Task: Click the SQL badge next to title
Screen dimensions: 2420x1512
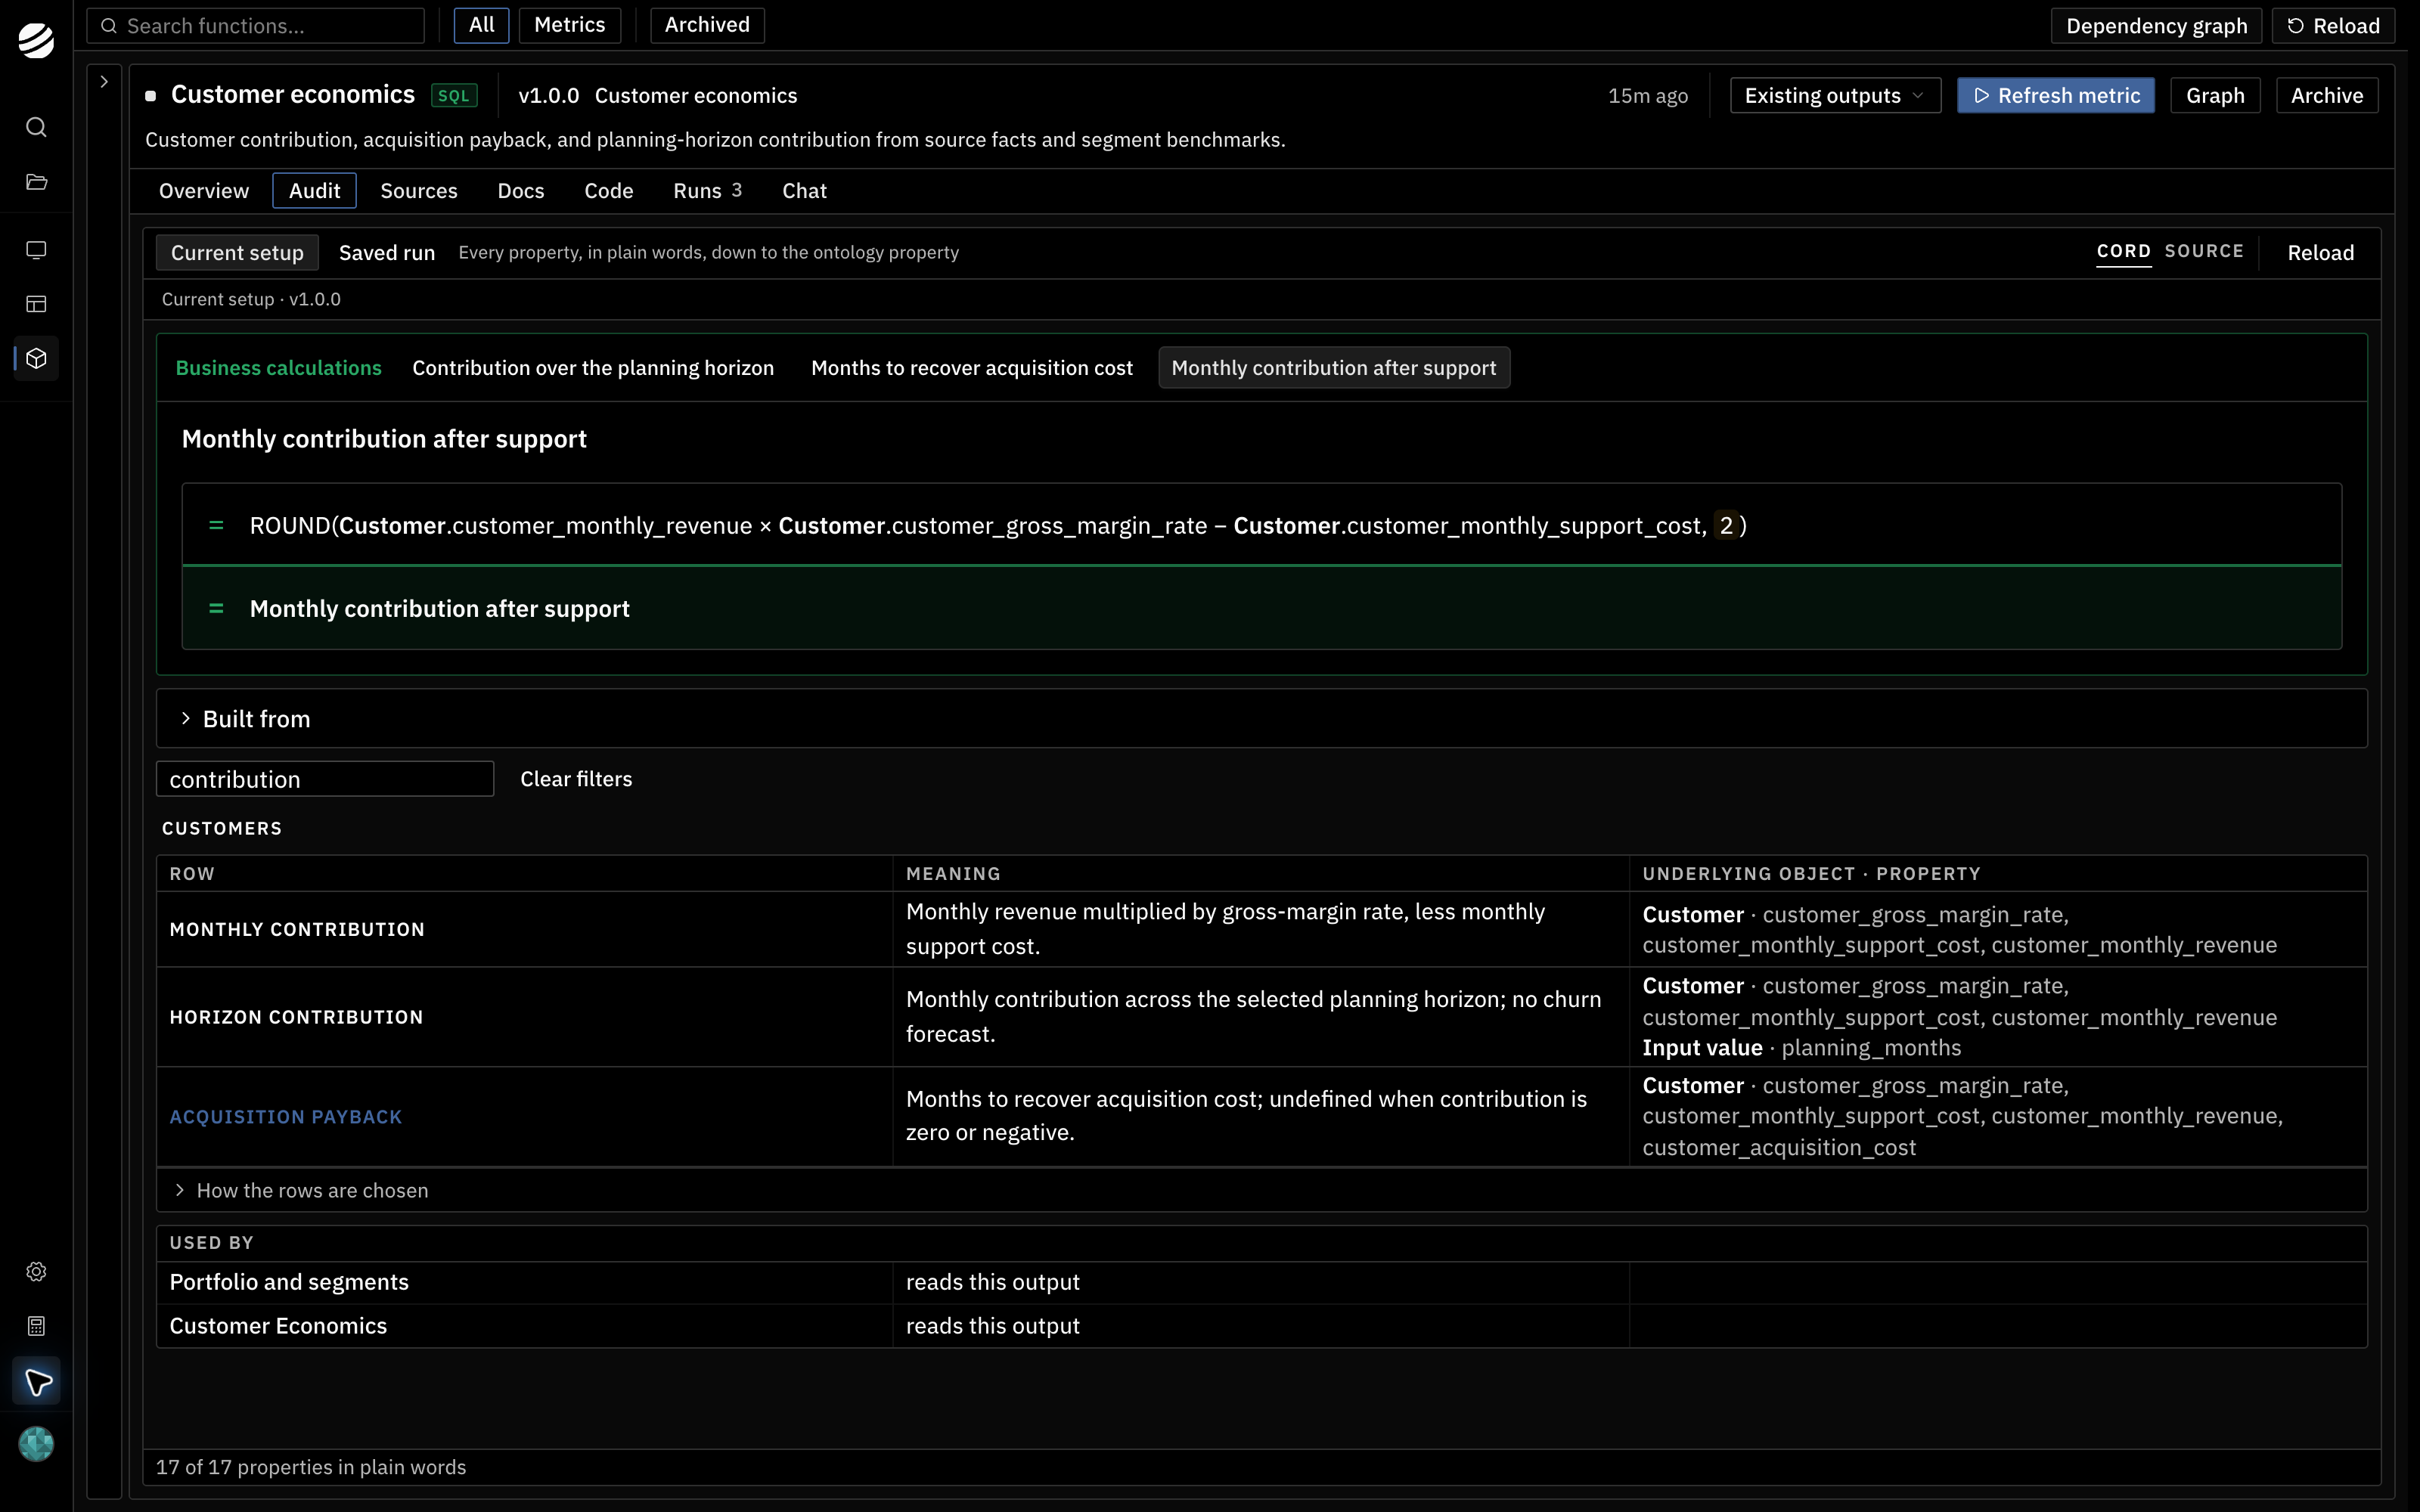Action: point(454,96)
